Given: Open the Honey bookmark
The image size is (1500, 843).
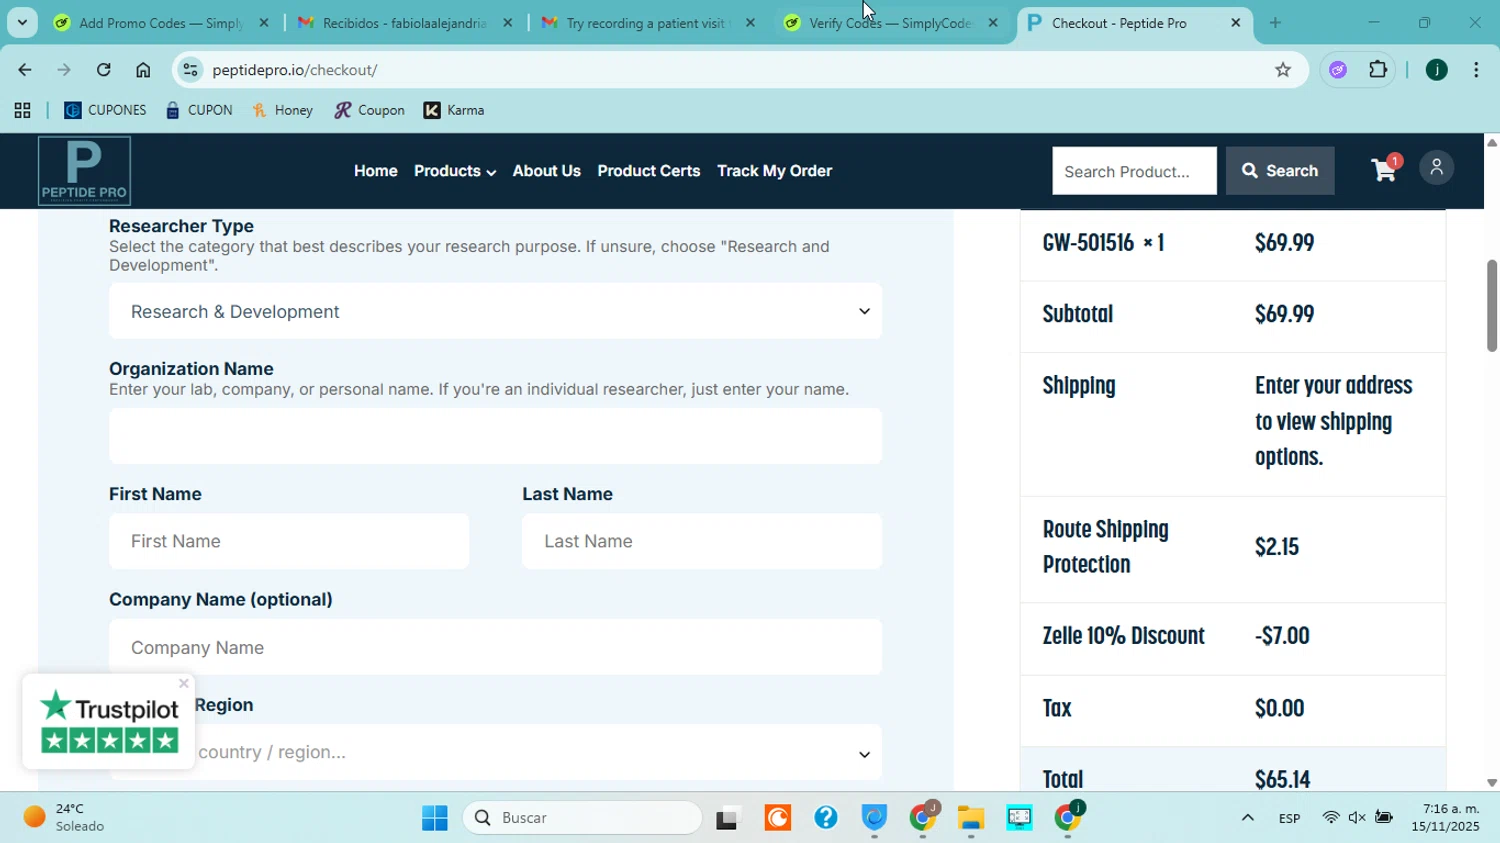Looking at the screenshot, I should point(283,111).
